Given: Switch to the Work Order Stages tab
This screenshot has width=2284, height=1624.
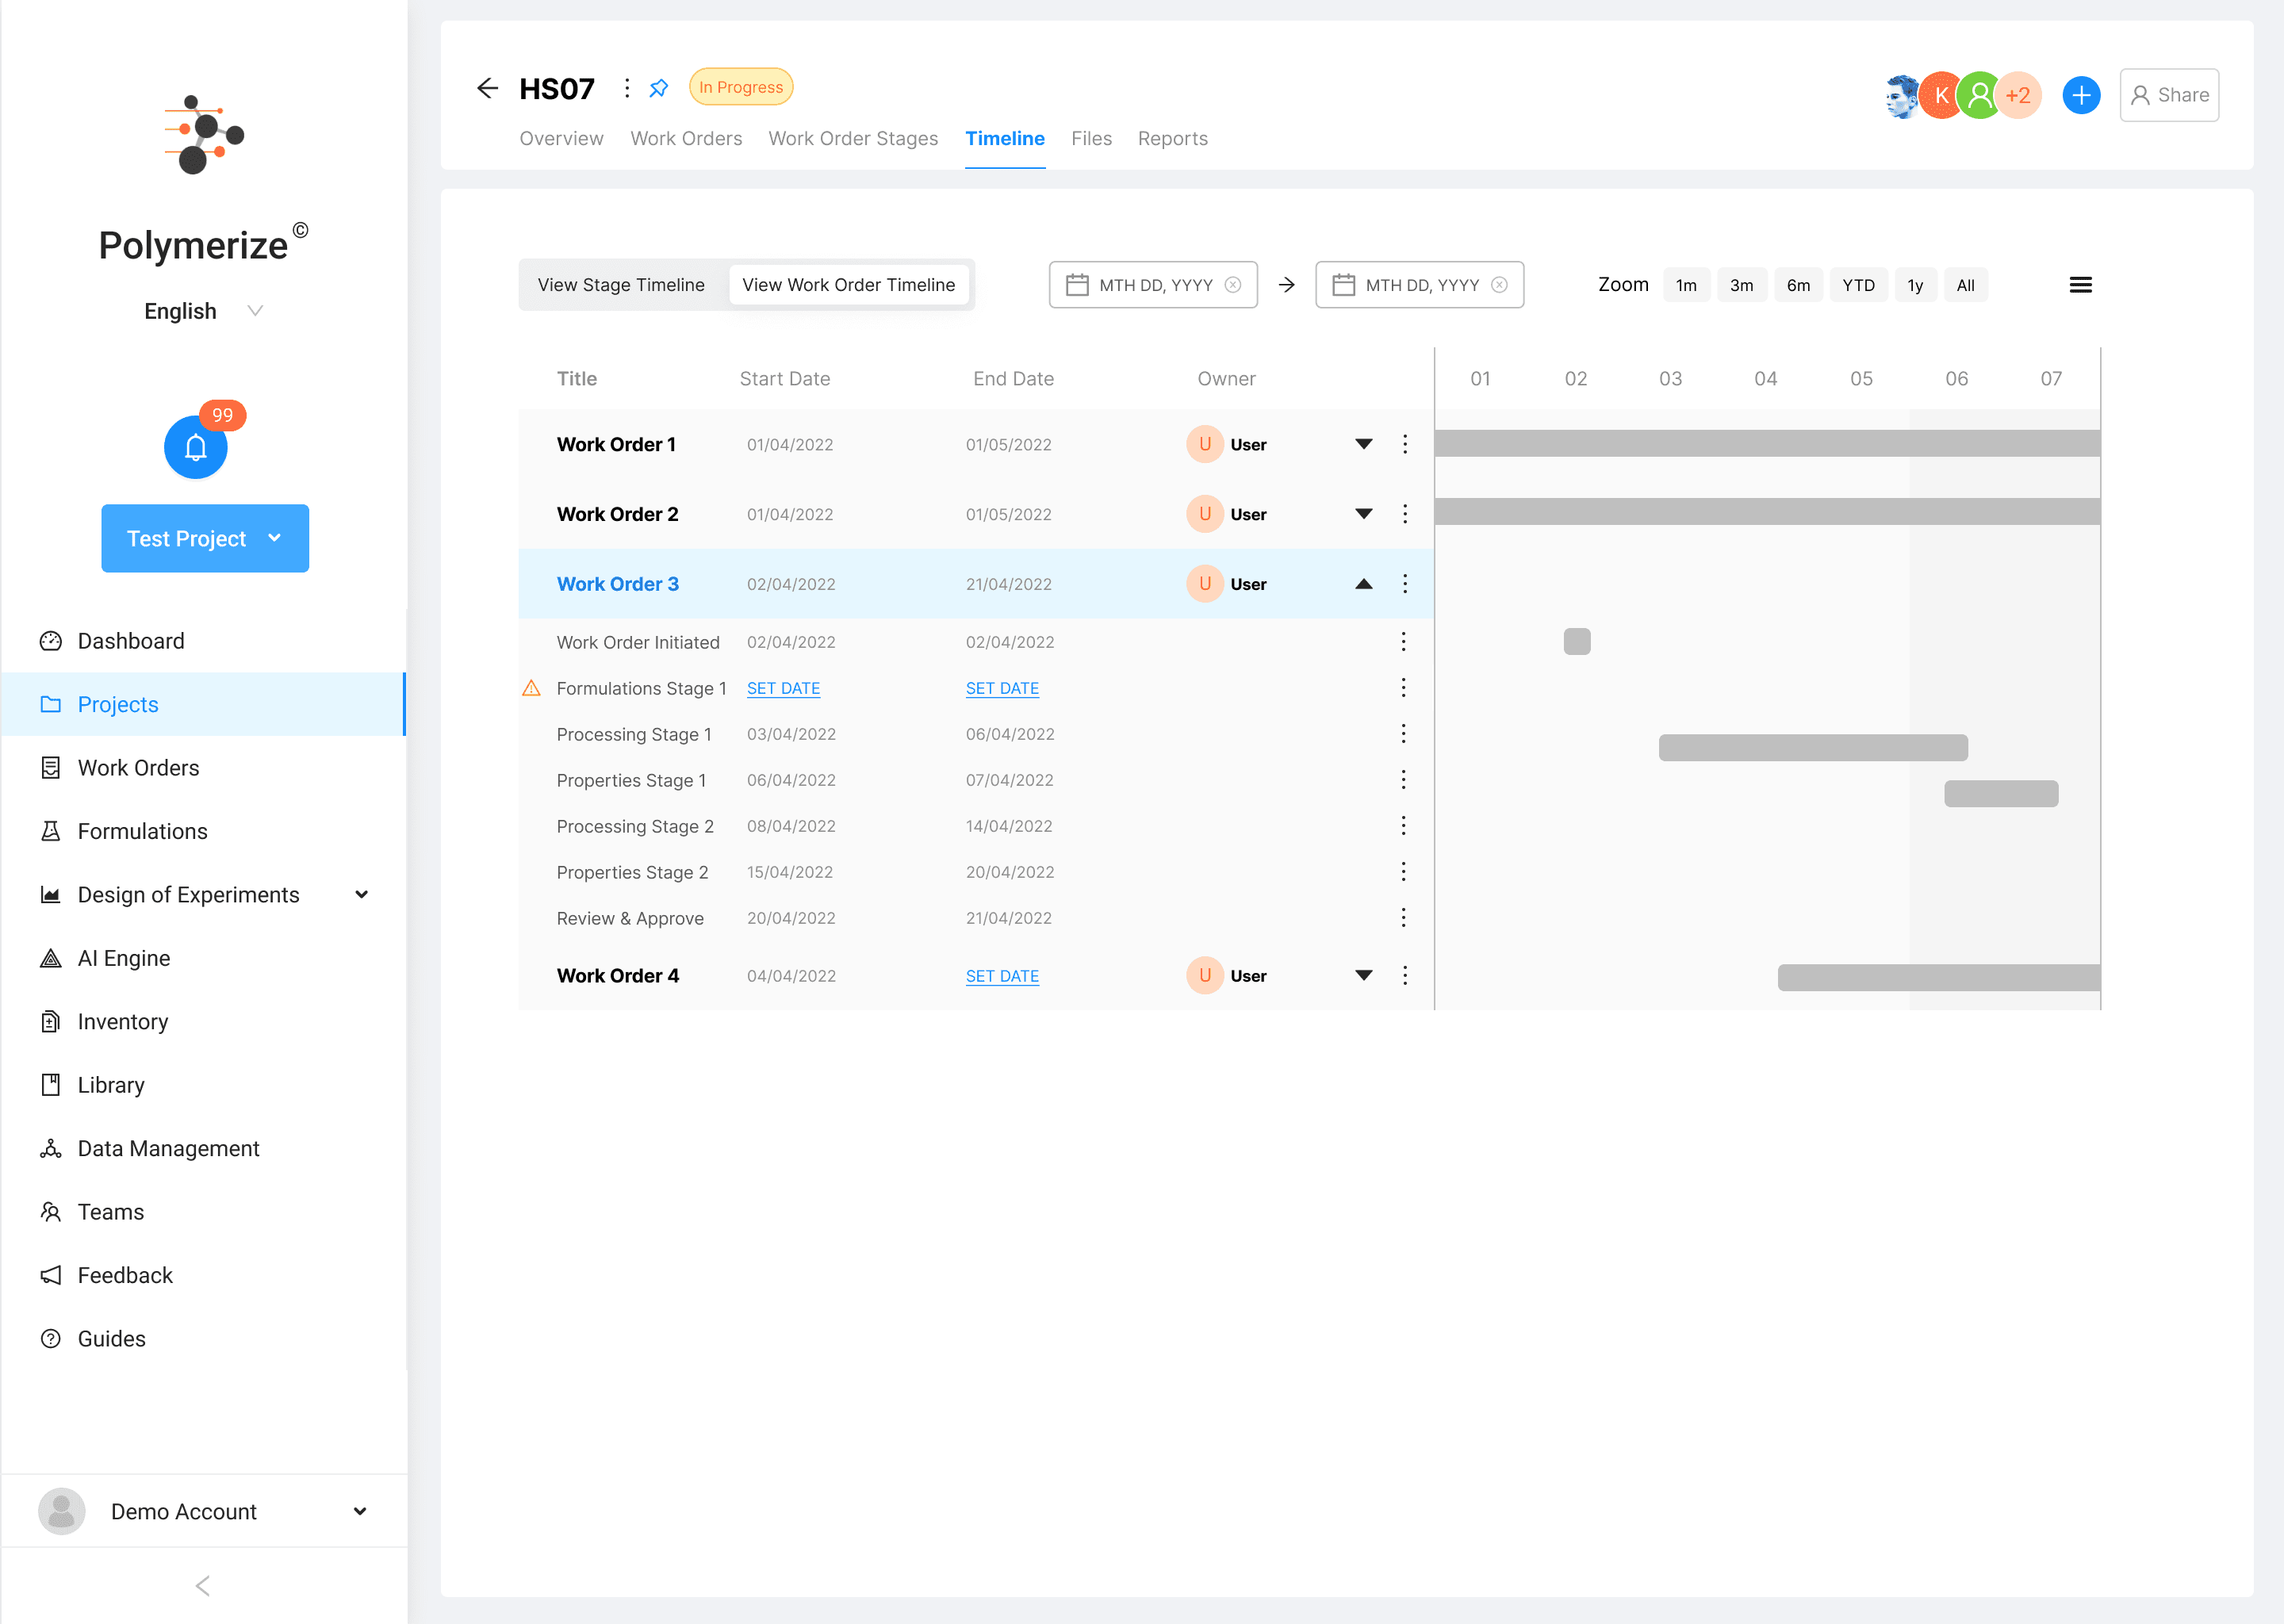Looking at the screenshot, I should (853, 139).
